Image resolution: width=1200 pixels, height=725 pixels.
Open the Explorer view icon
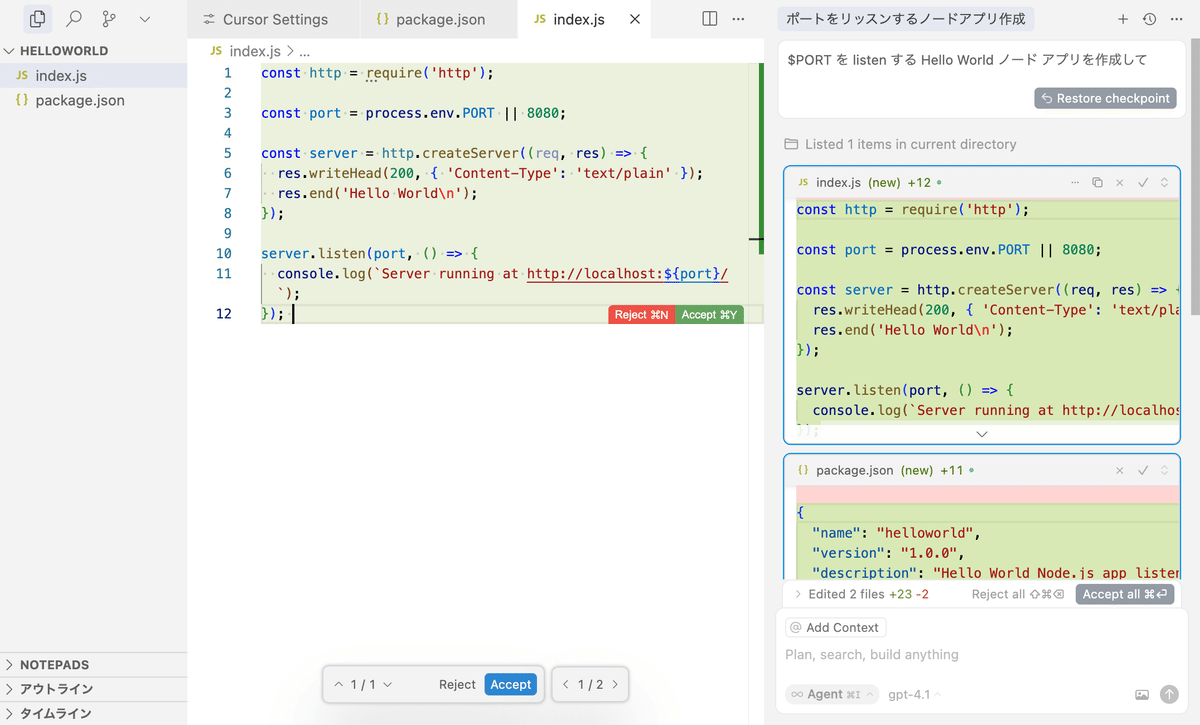click(x=37, y=18)
